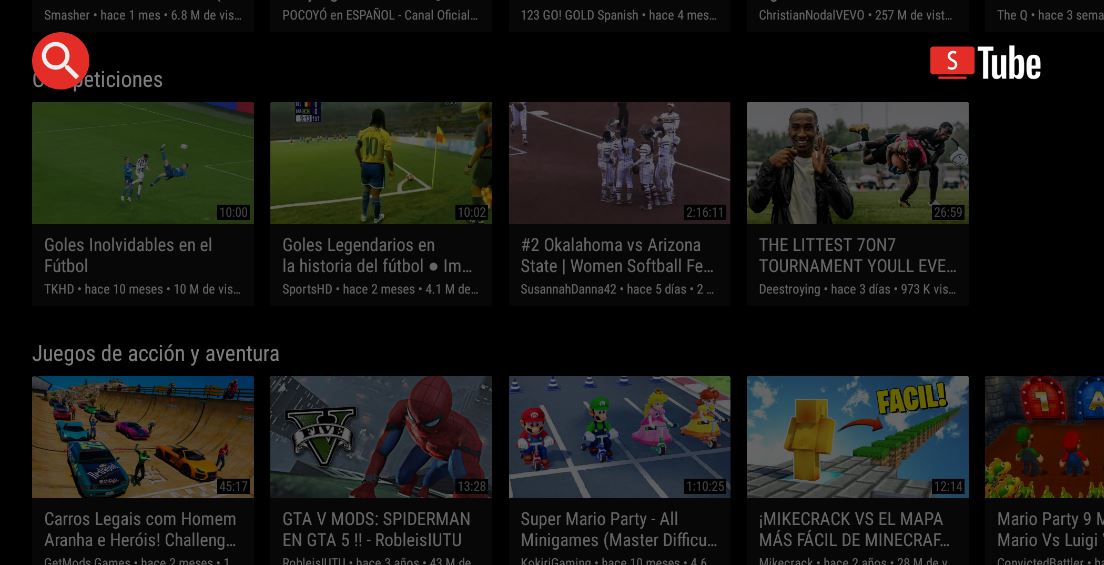The width and height of the screenshot is (1104, 565).
Task: Click the 10:02 duration badge
Action: tap(472, 213)
